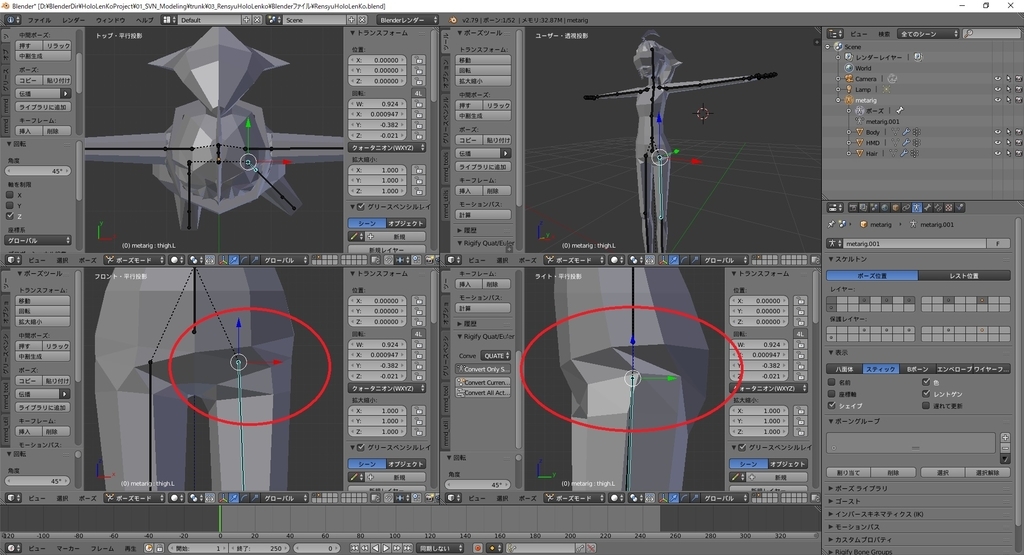Enable the 名前 (names) display checkbox
This screenshot has height=555, width=1024.
tap(831, 382)
